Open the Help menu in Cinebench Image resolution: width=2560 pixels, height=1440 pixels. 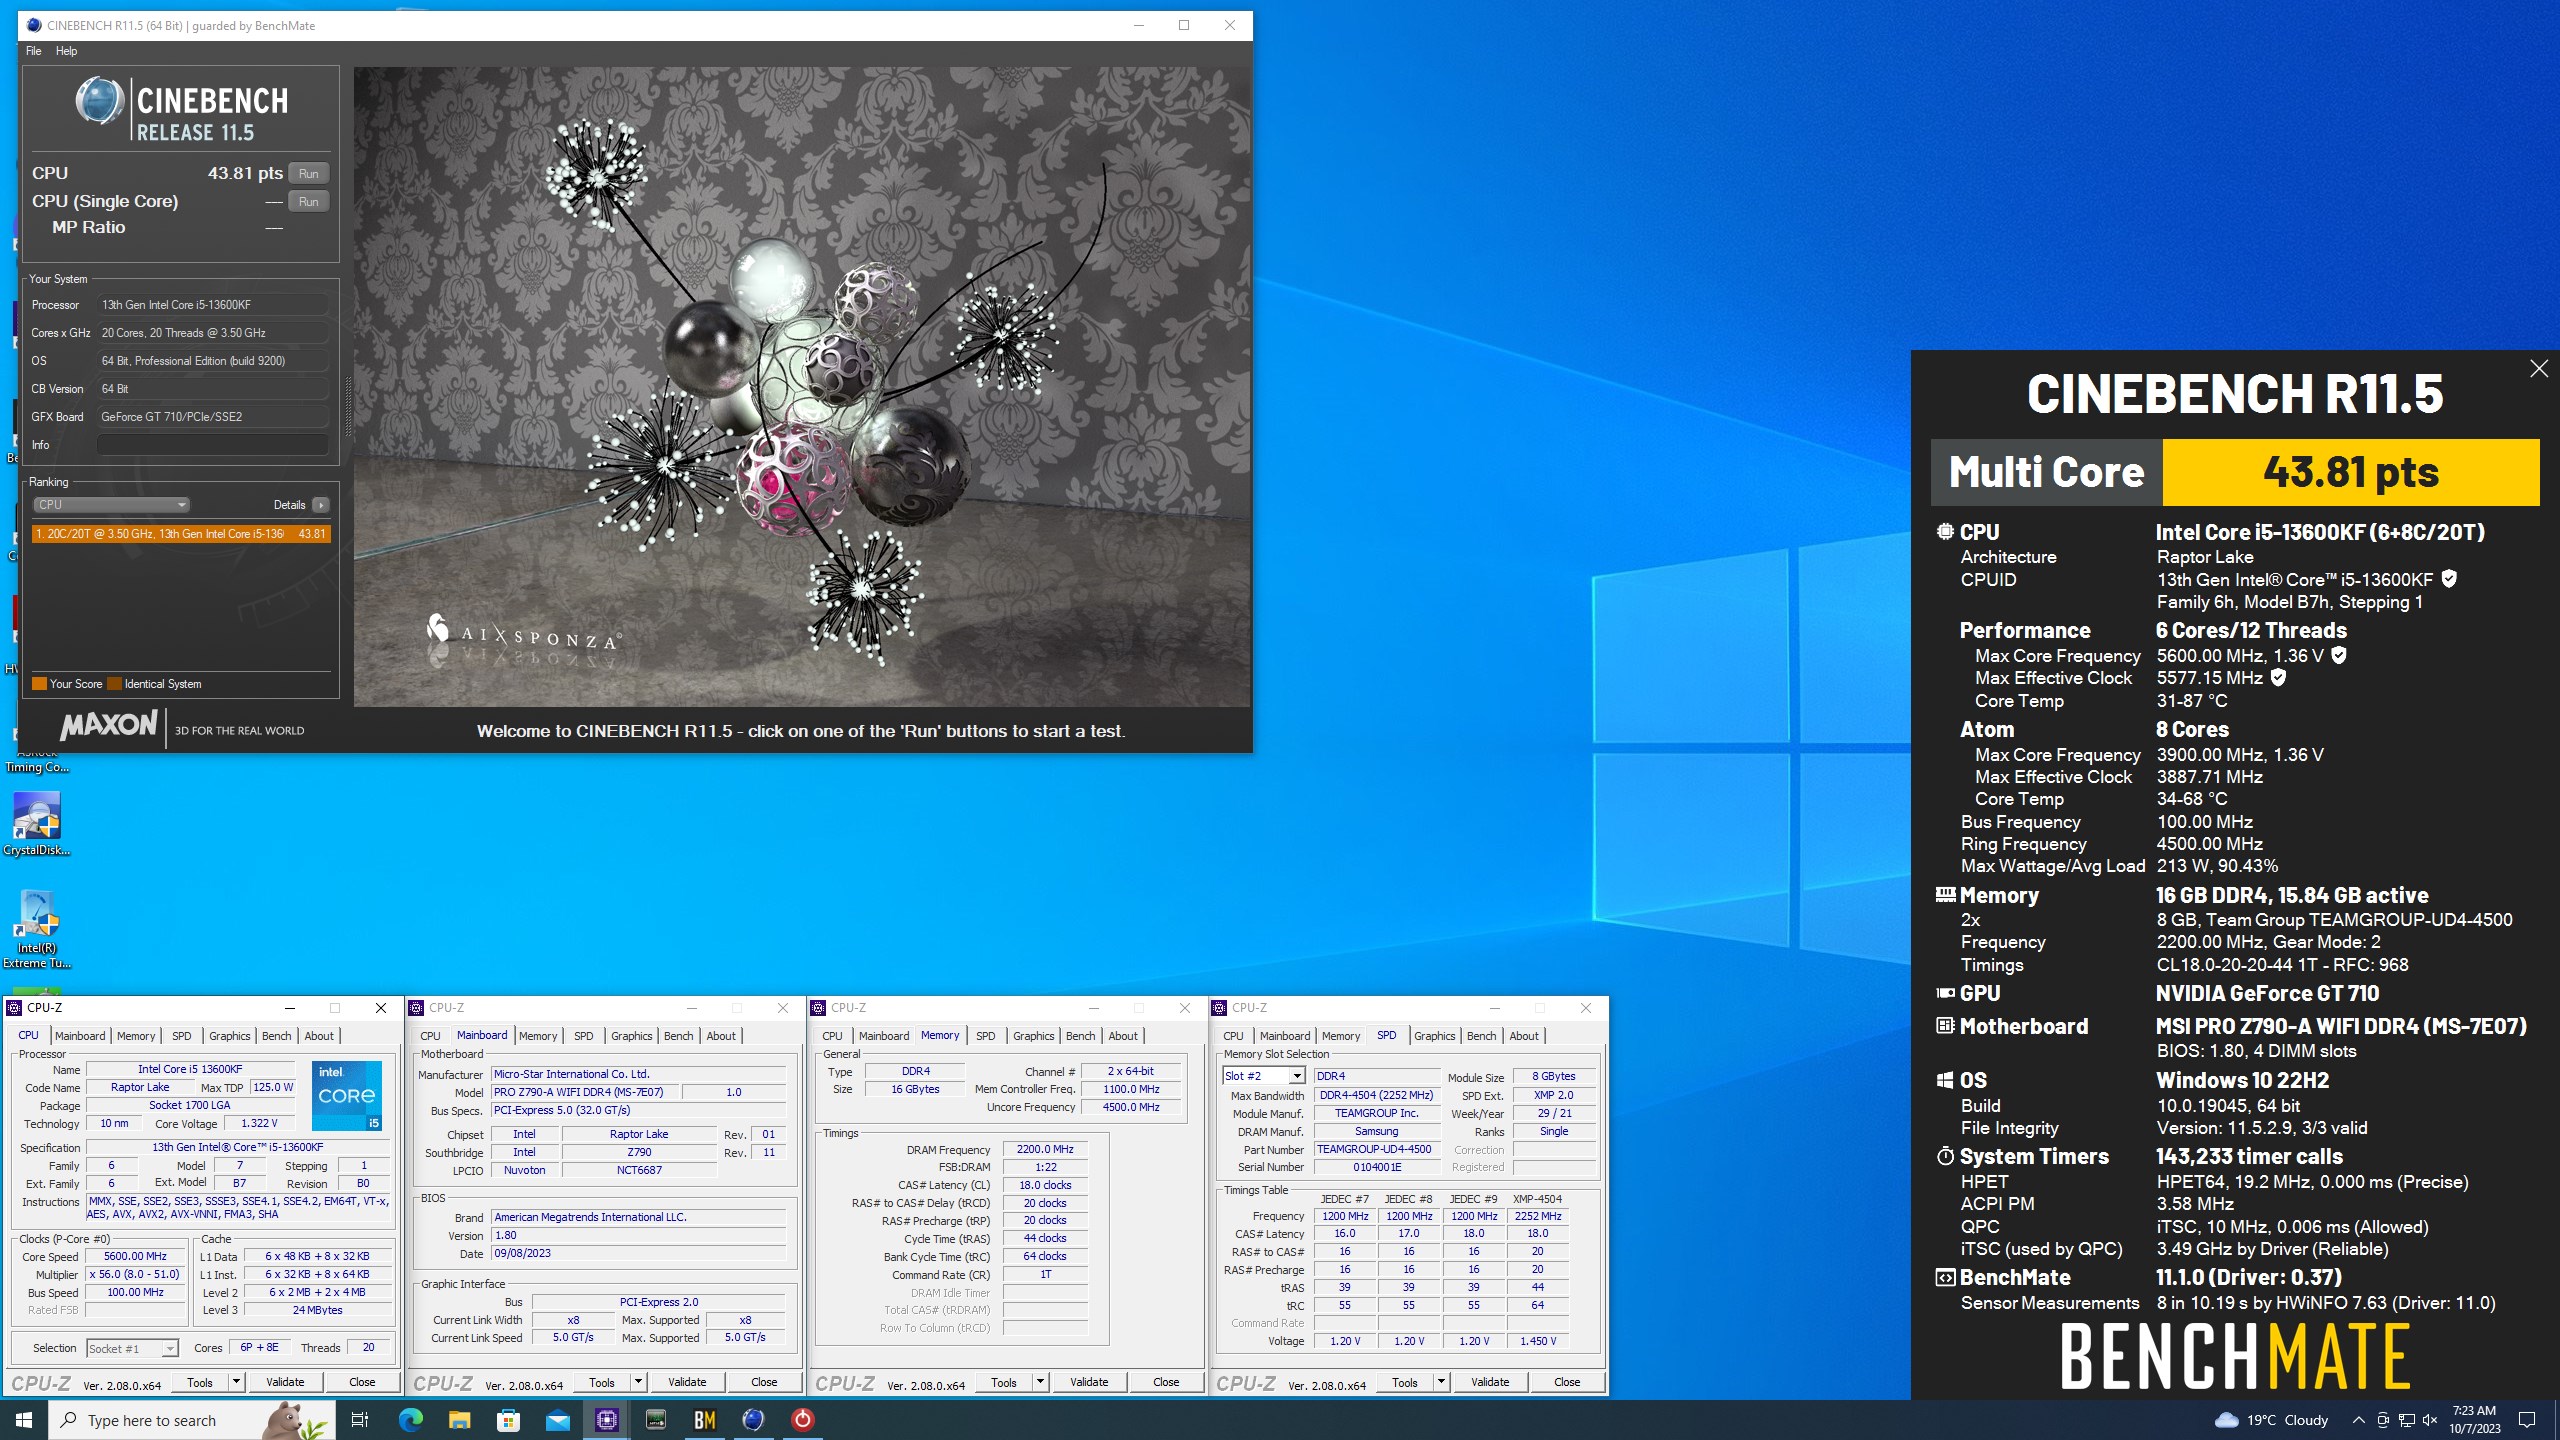[66, 51]
